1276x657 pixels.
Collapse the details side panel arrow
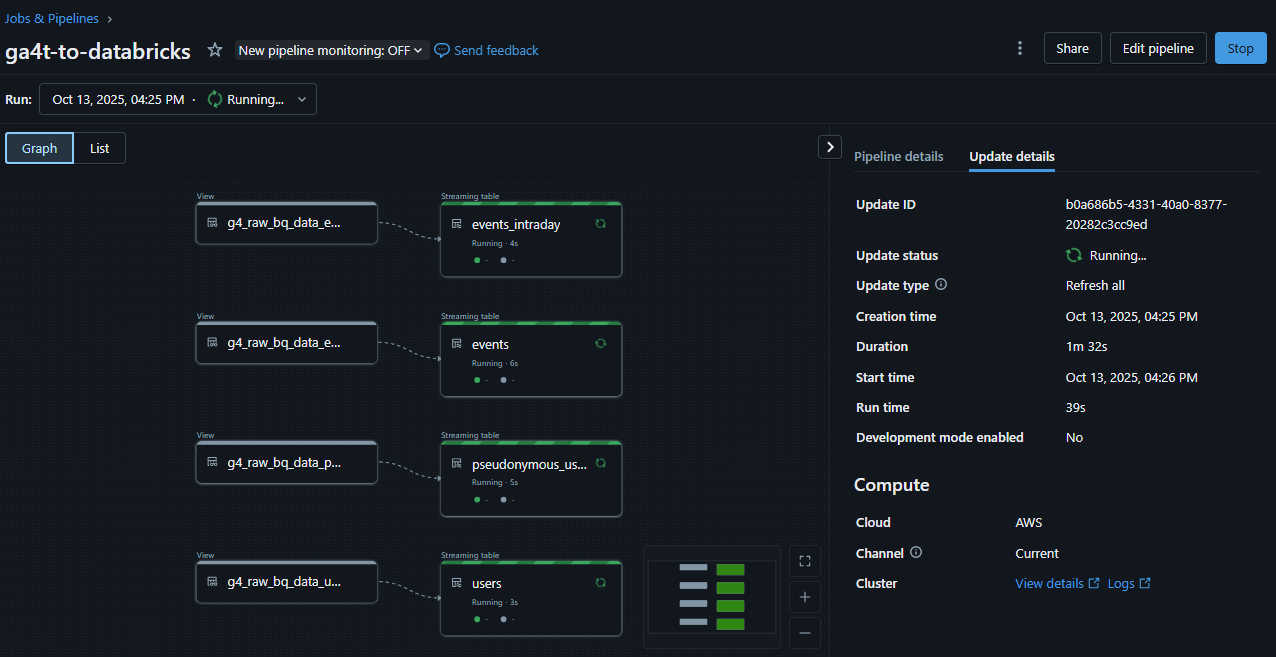point(829,147)
